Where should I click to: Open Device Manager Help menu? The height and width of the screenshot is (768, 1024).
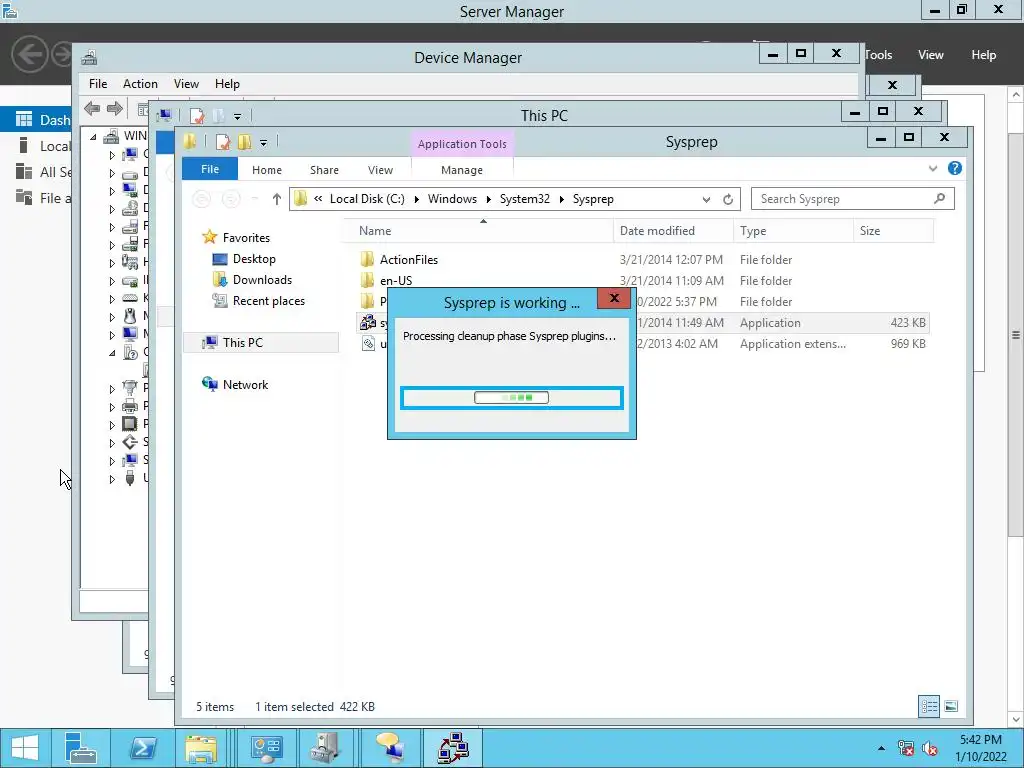coord(227,84)
